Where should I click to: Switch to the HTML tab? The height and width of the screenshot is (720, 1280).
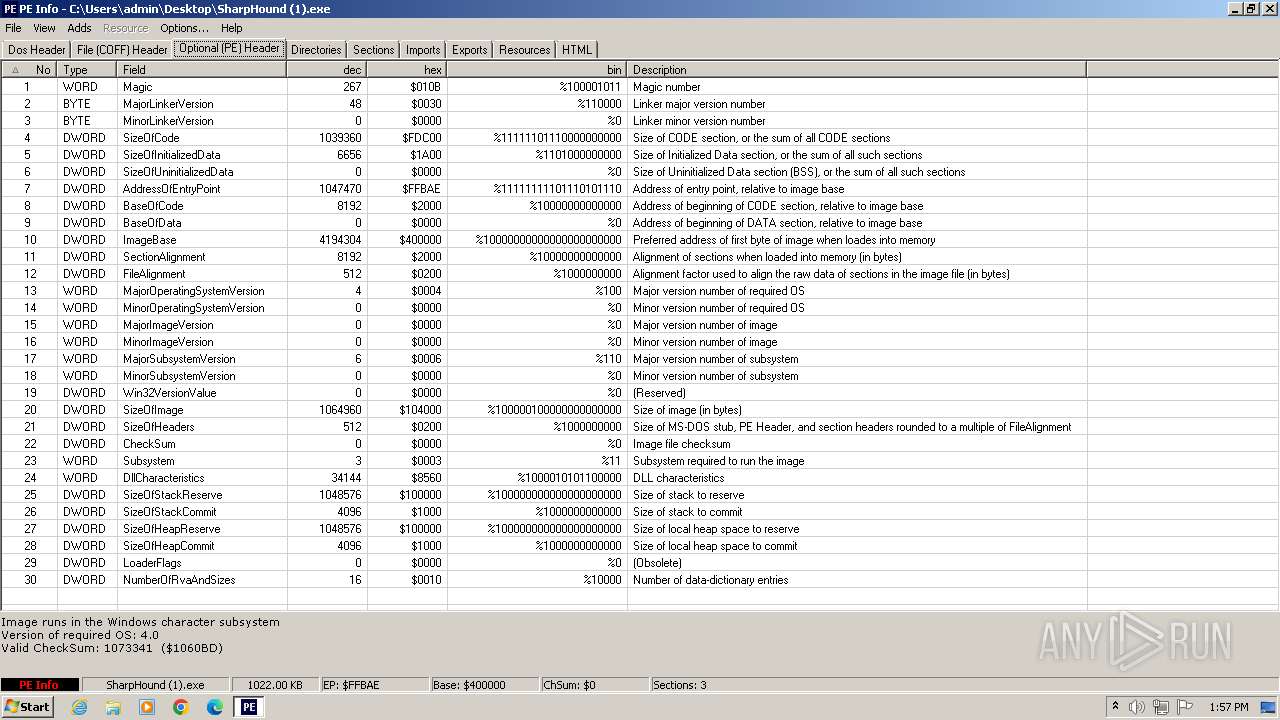tap(577, 49)
